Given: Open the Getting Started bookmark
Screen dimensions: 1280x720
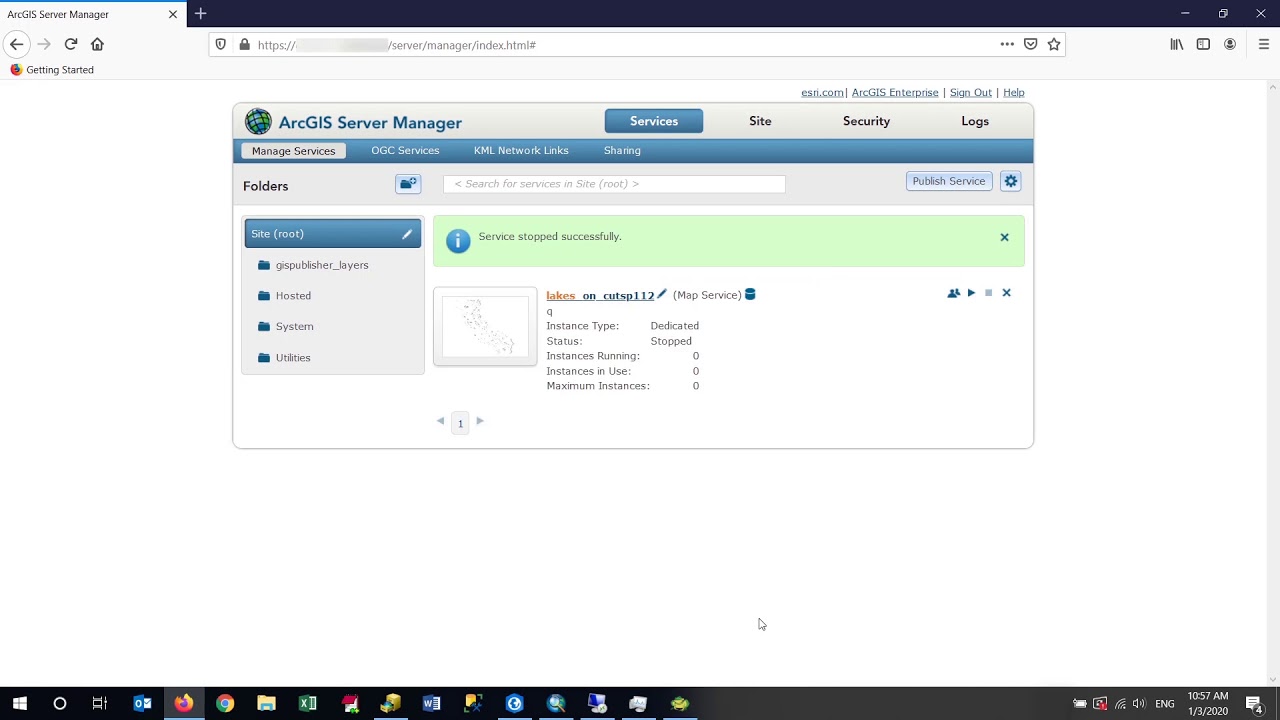Looking at the screenshot, I should tap(52, 70).
